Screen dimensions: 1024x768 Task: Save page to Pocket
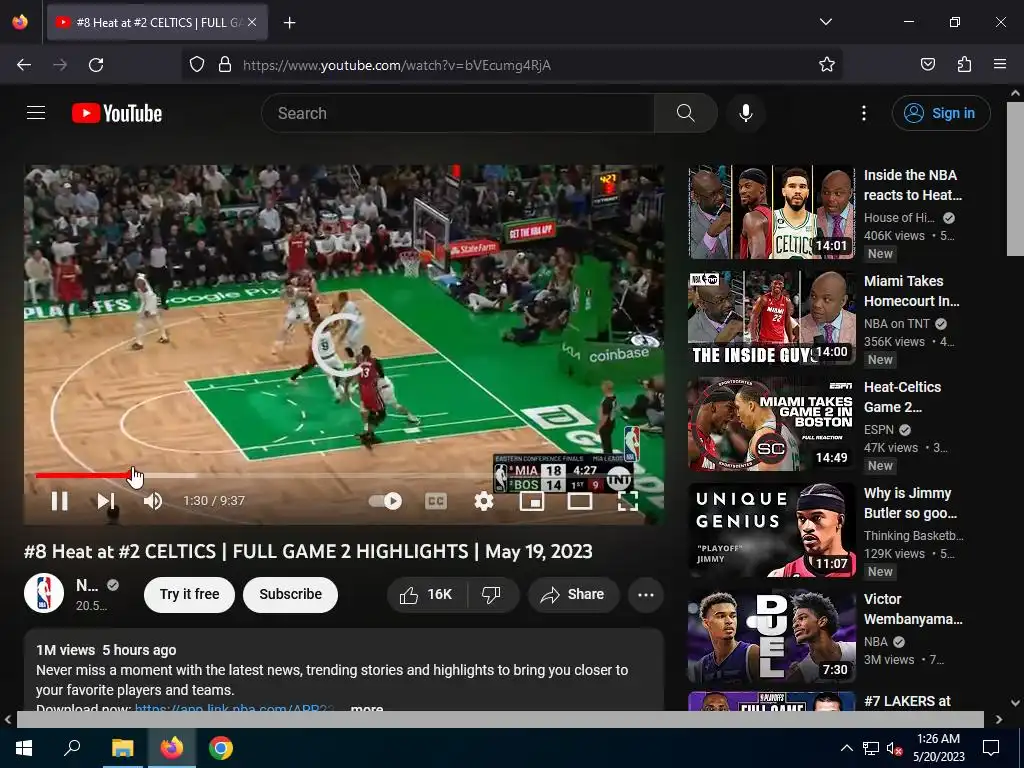(x=927, y=65)
